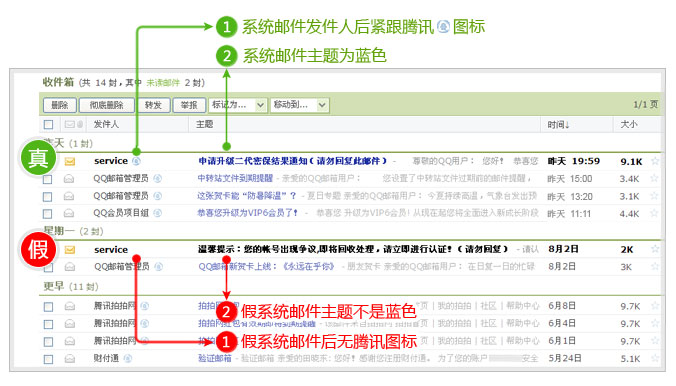This screenshot has height=386, width=676.
Task: Click the 主题 column header
Action: 204,124
